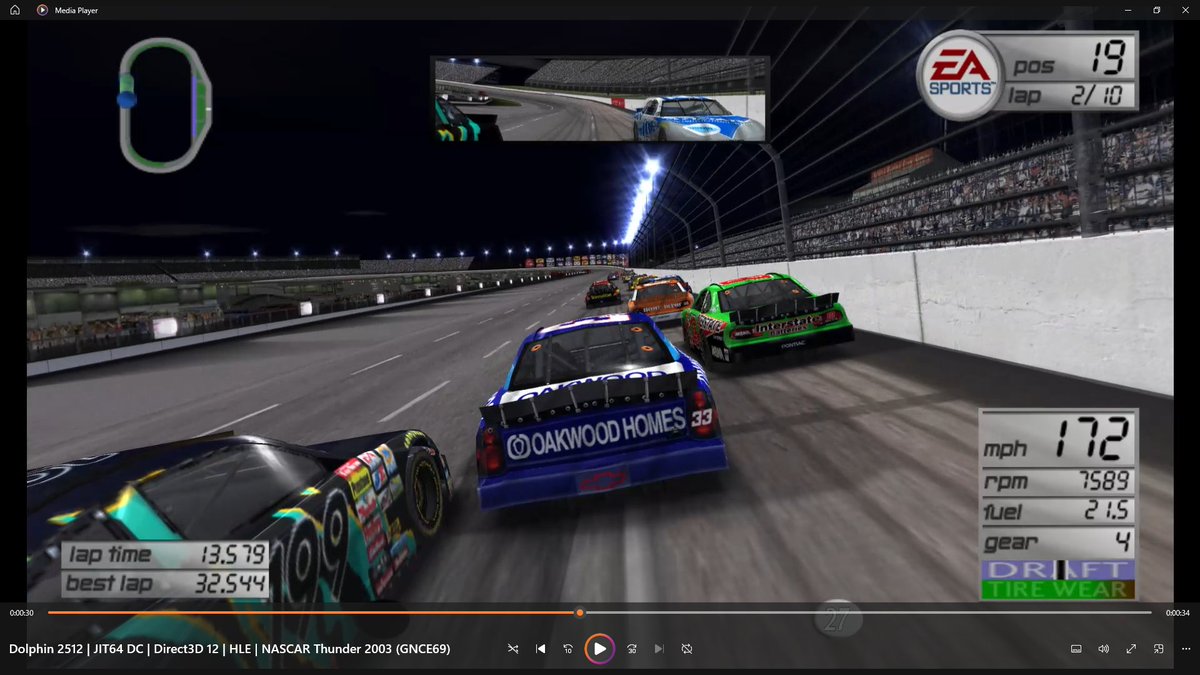
Task: Toggle repeat mode
Action: tap(687, 649)
